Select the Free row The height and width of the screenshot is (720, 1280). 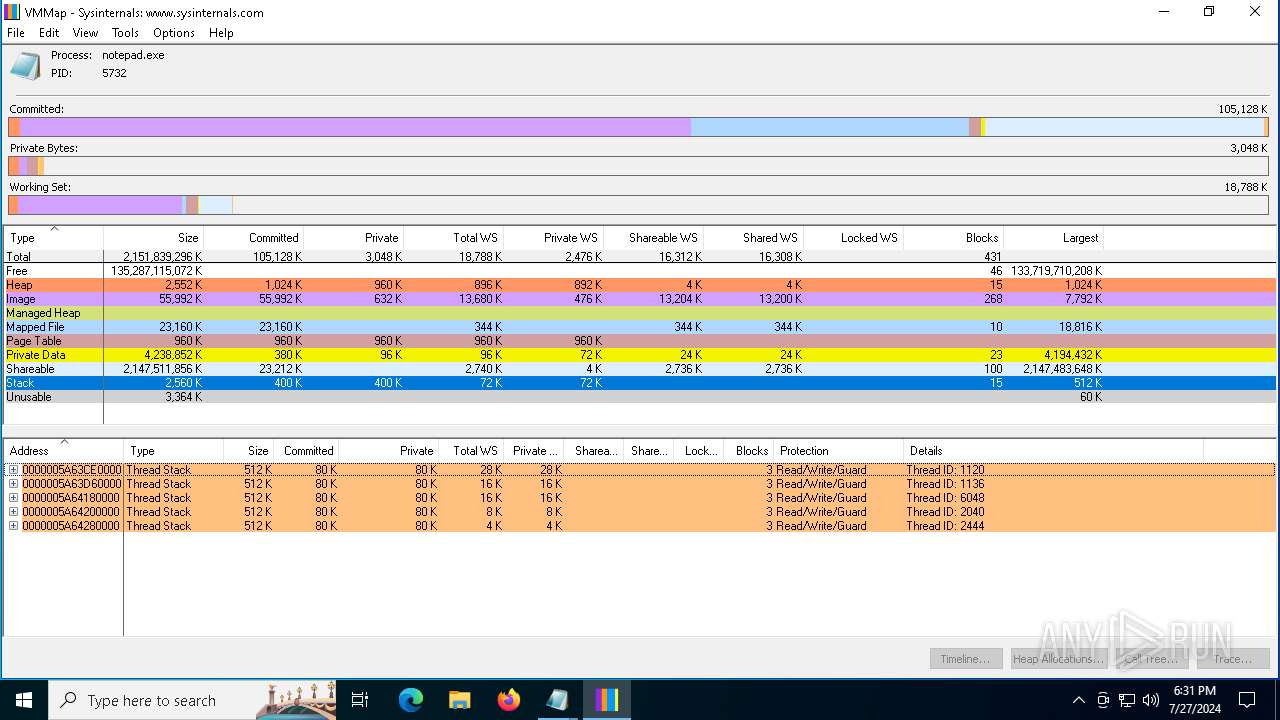pos(640,271)
